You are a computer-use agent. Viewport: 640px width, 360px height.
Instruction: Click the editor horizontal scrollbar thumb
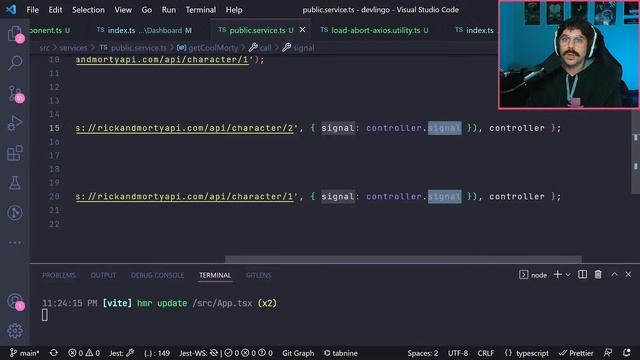point(403,259)
